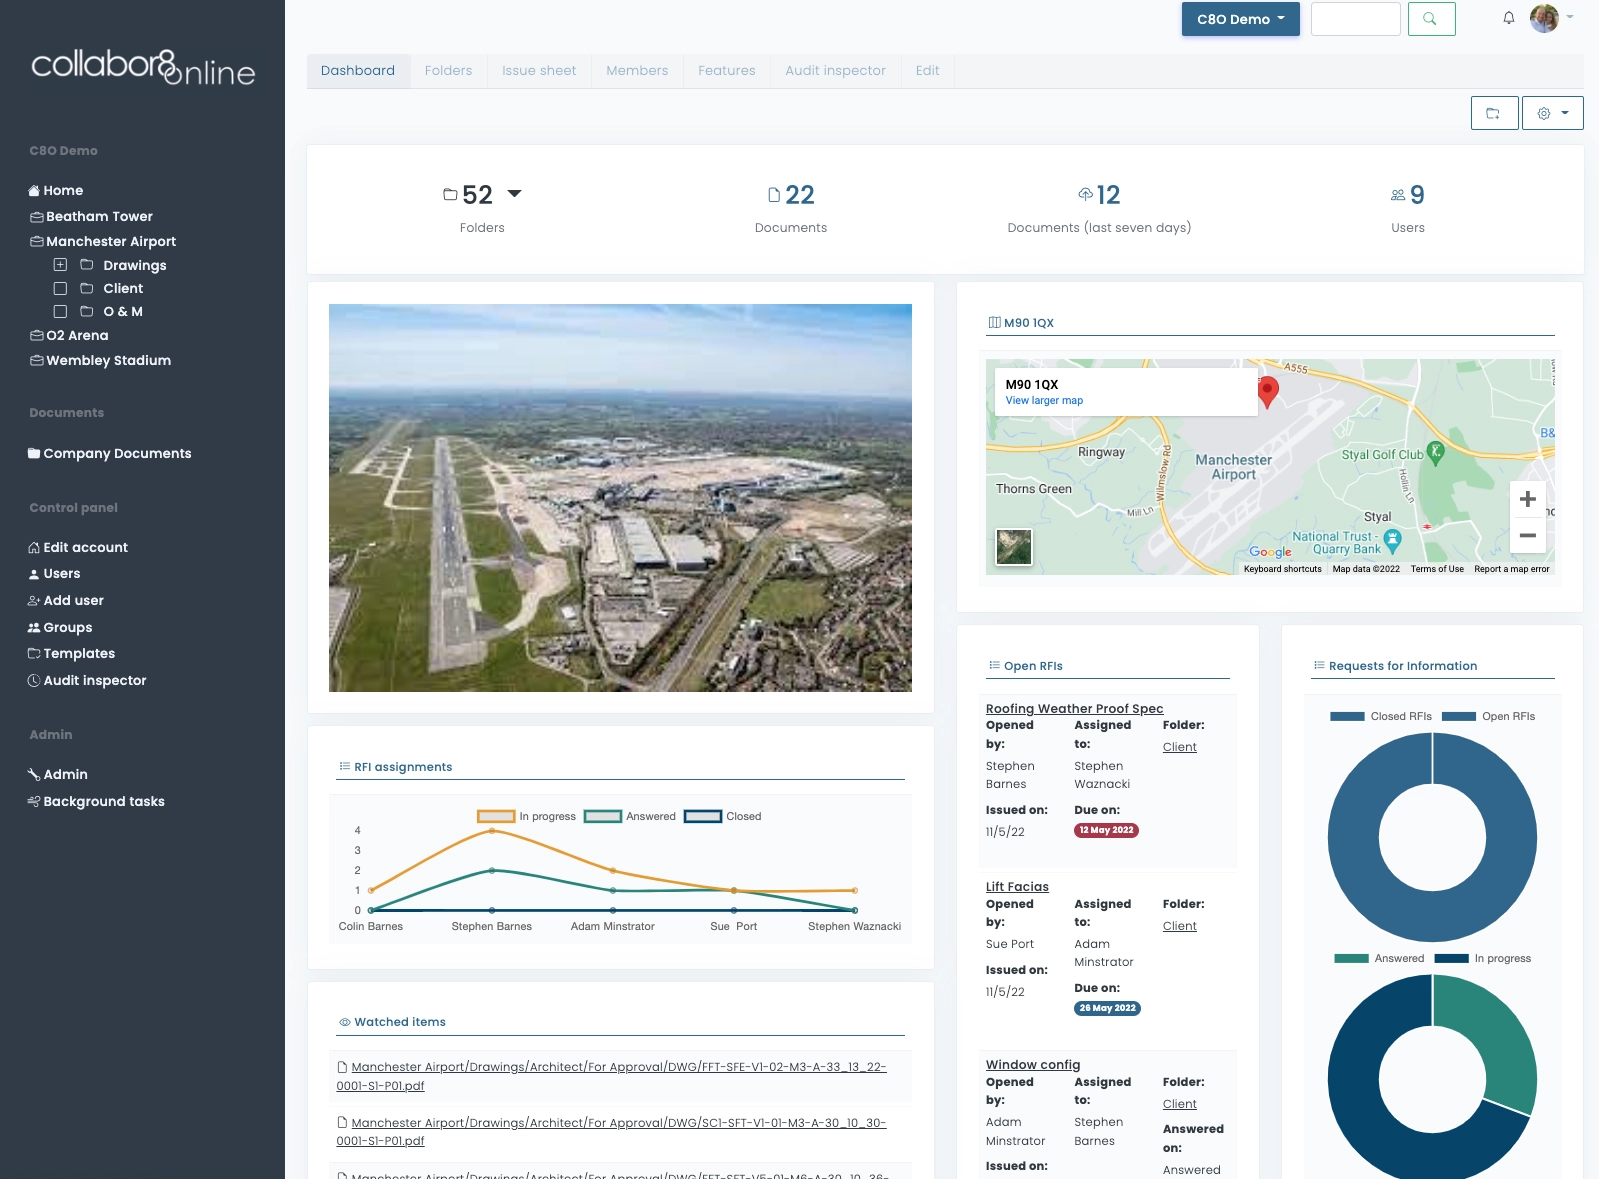Open the Admin wrench link
The height and width of the screenshot is (1179, 1599).
(x=58, y=774)
